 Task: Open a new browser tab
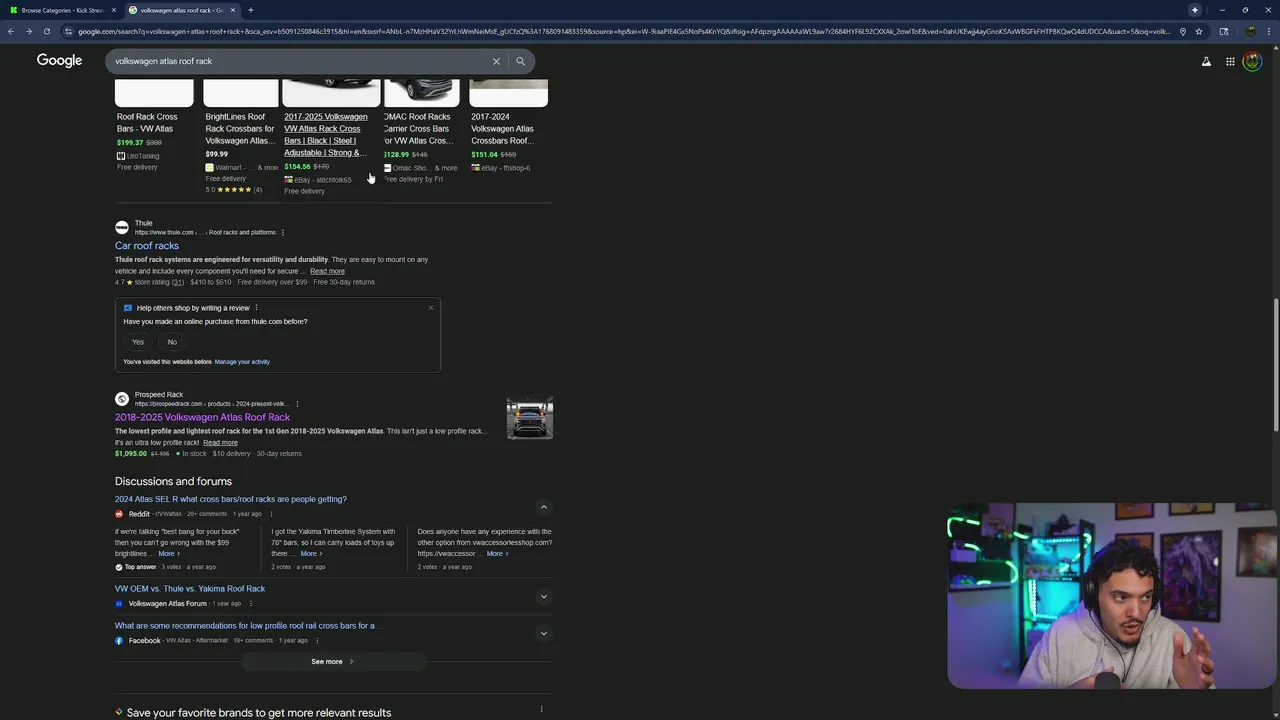pos(250,10)
